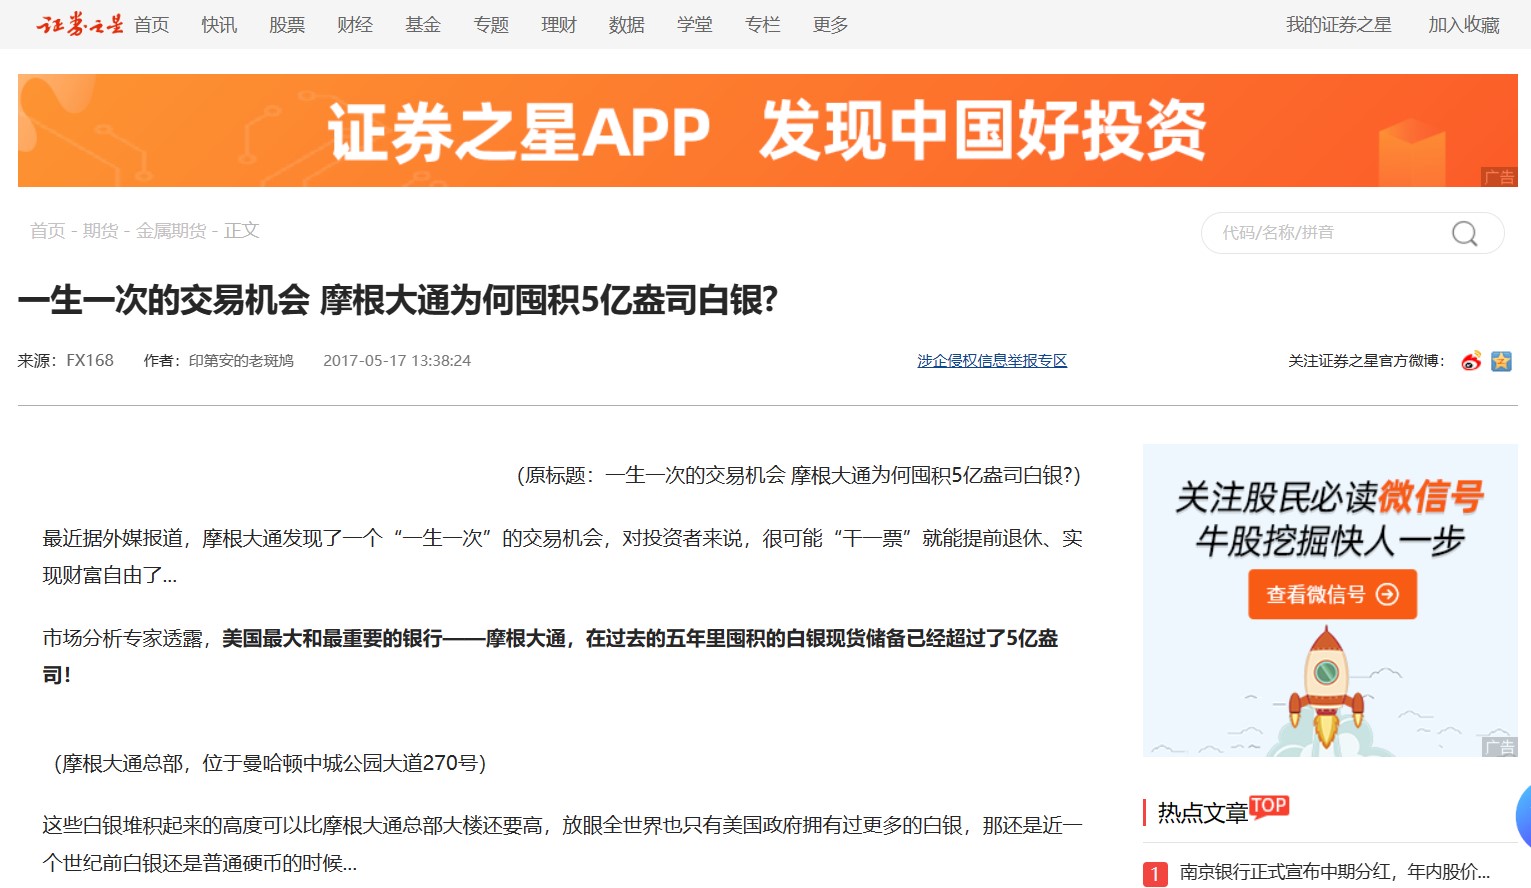
Task: Open the 关注股民必读微信号 sidebar ad
Action: [x=1330, y=600]
